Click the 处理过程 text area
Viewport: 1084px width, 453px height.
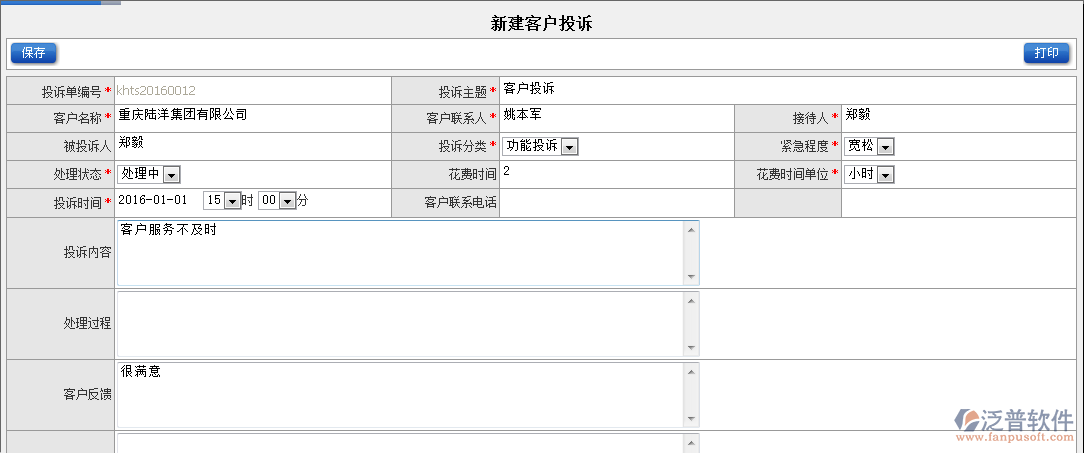400,323
